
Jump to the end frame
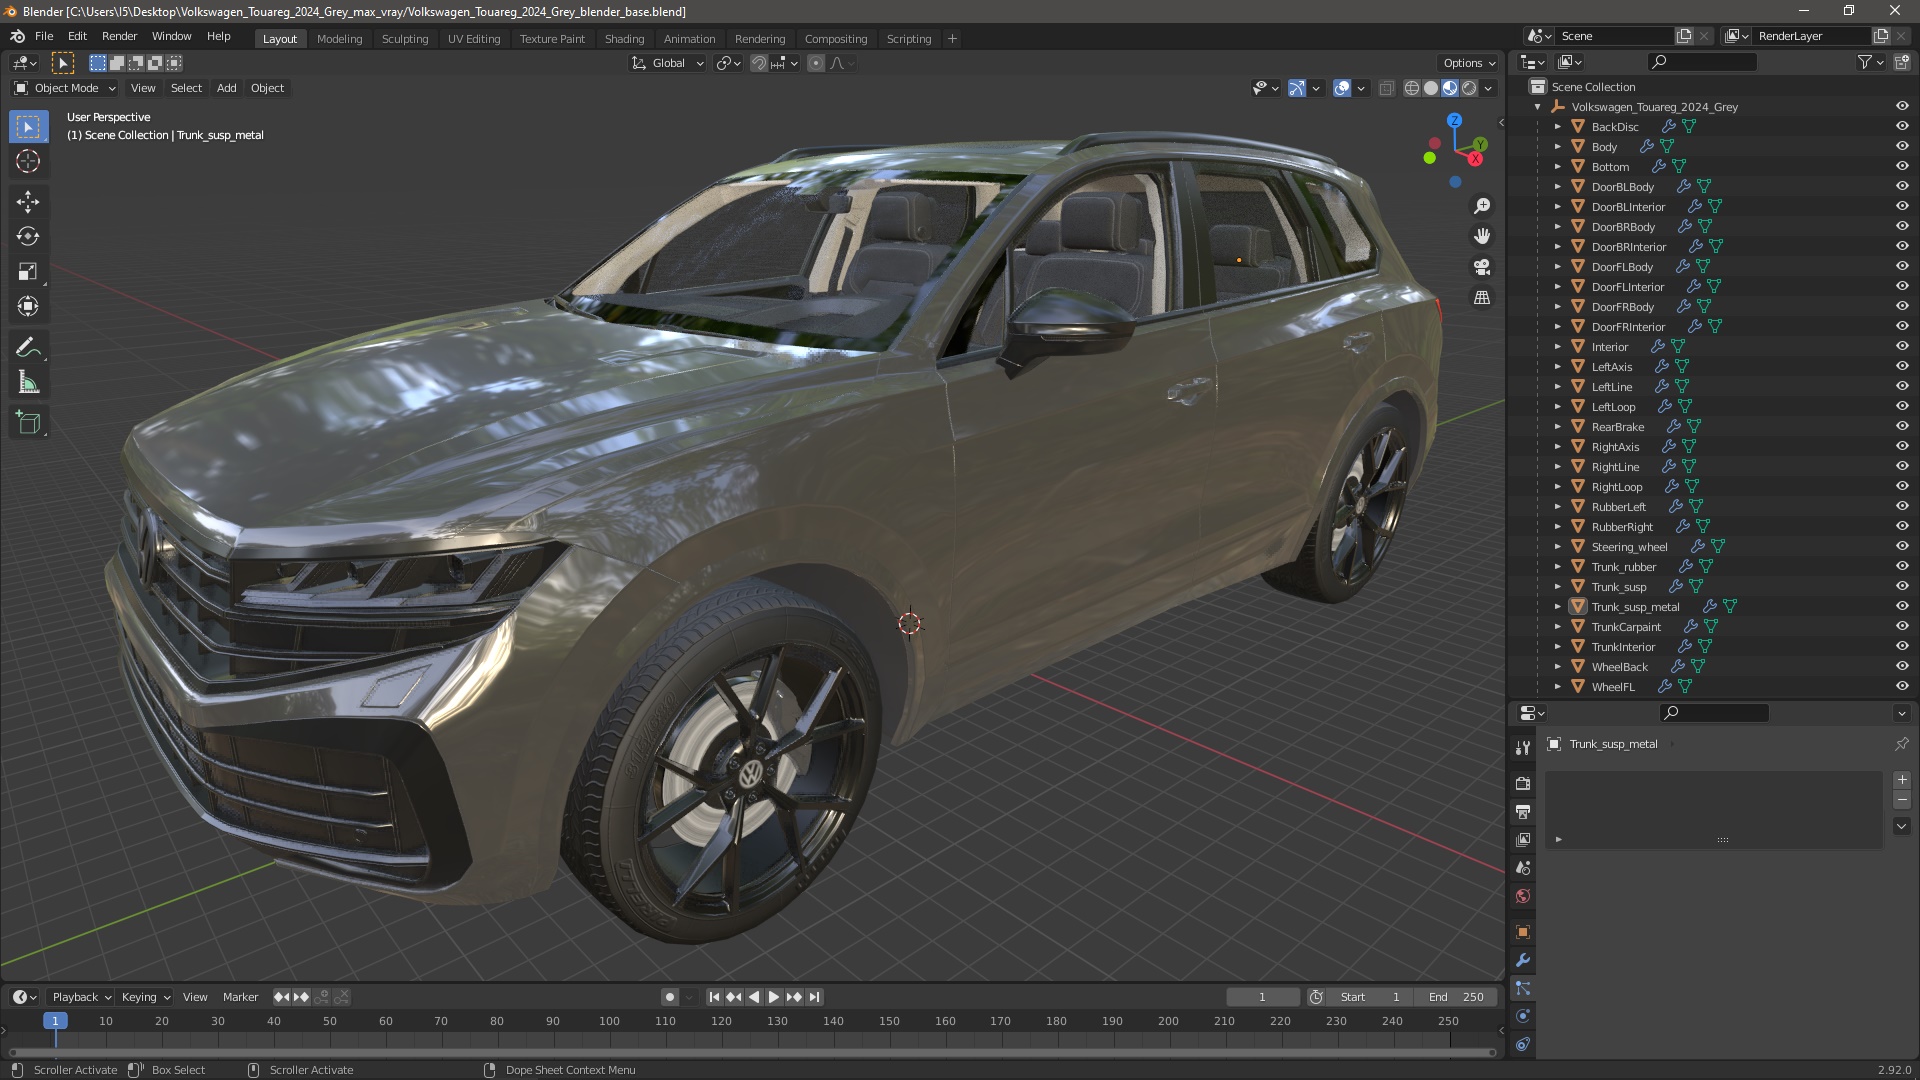pyautogui.click(x=814, y=997)
